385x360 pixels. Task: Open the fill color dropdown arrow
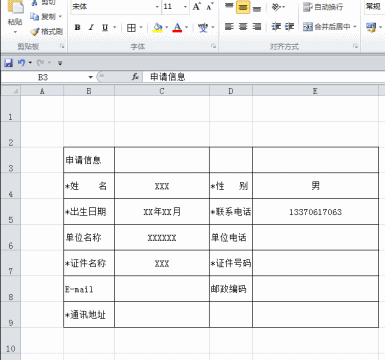[x=167, y=27]
